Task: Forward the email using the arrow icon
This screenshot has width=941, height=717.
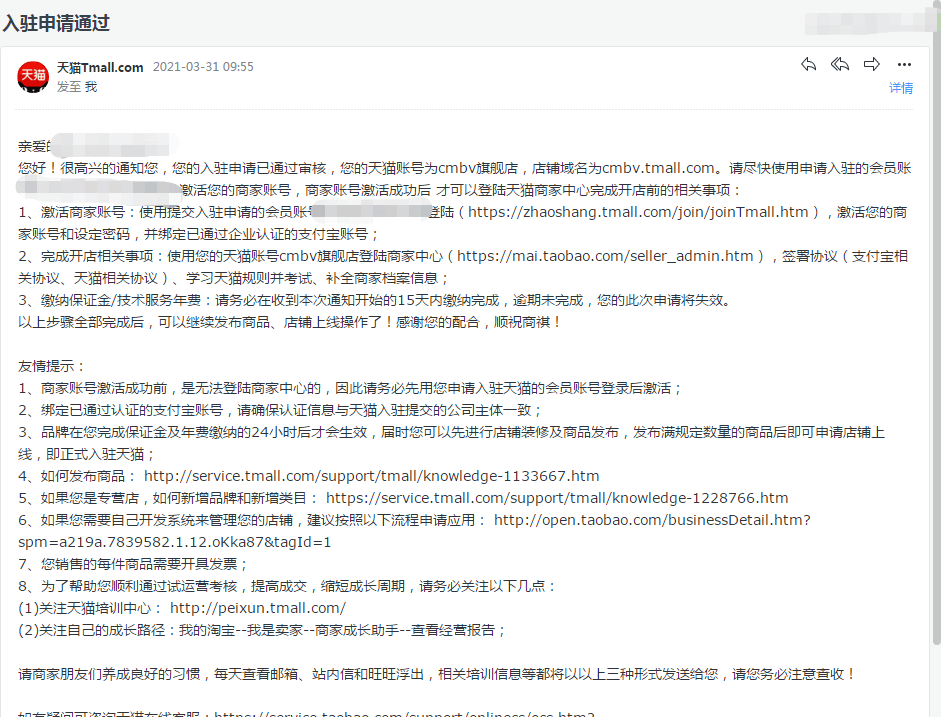Action: (x=872, y=64)
